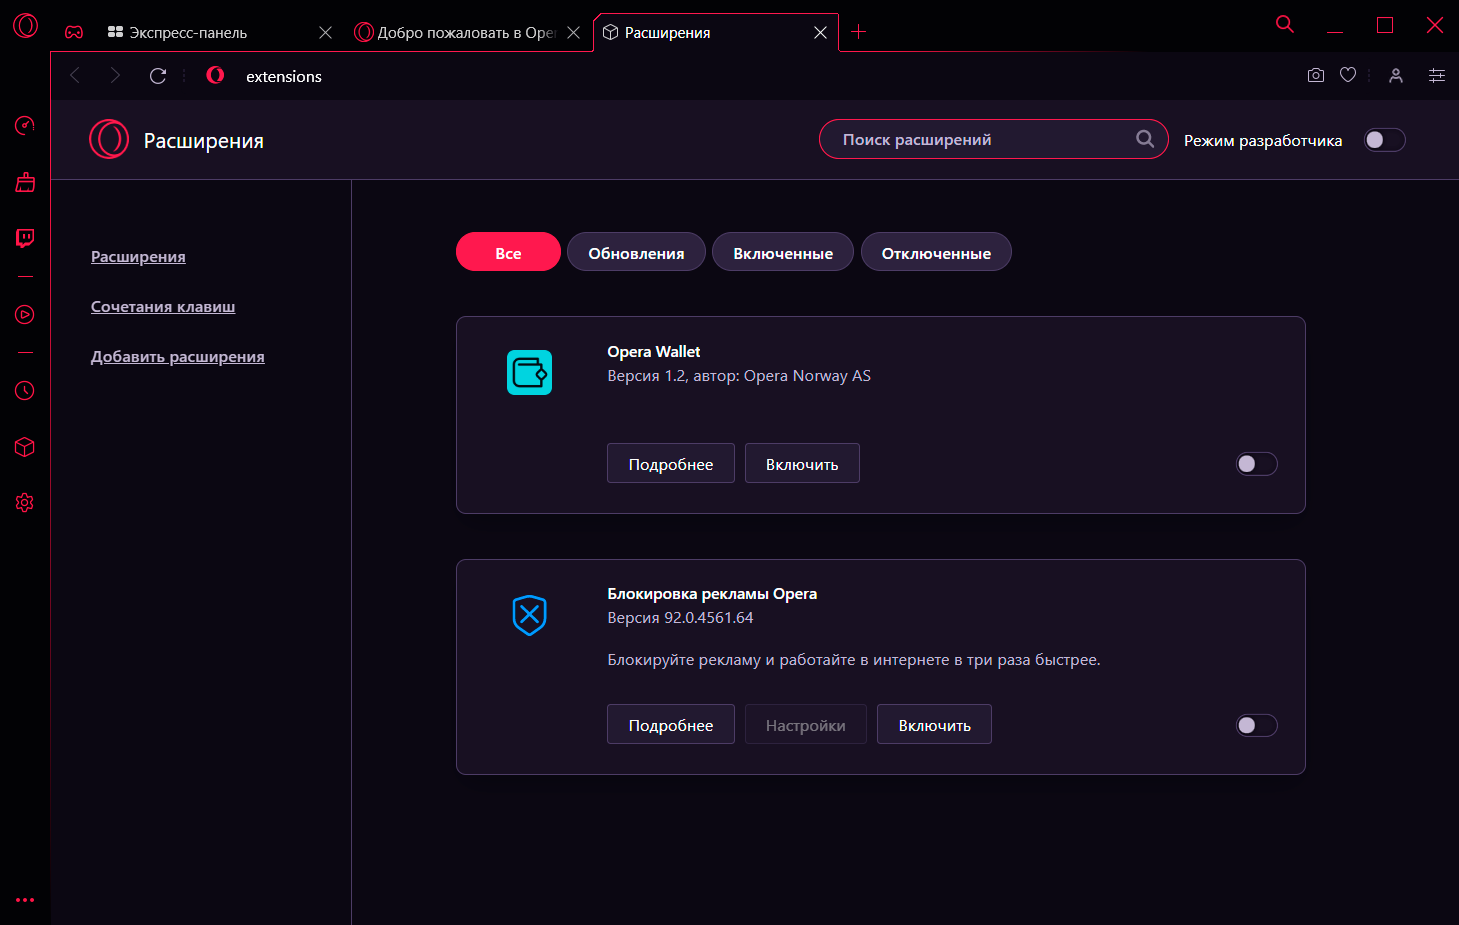This screenshot has width=1459, height=925.
Task: Click Настройки for the ad blocker
Action: (806, 725)
